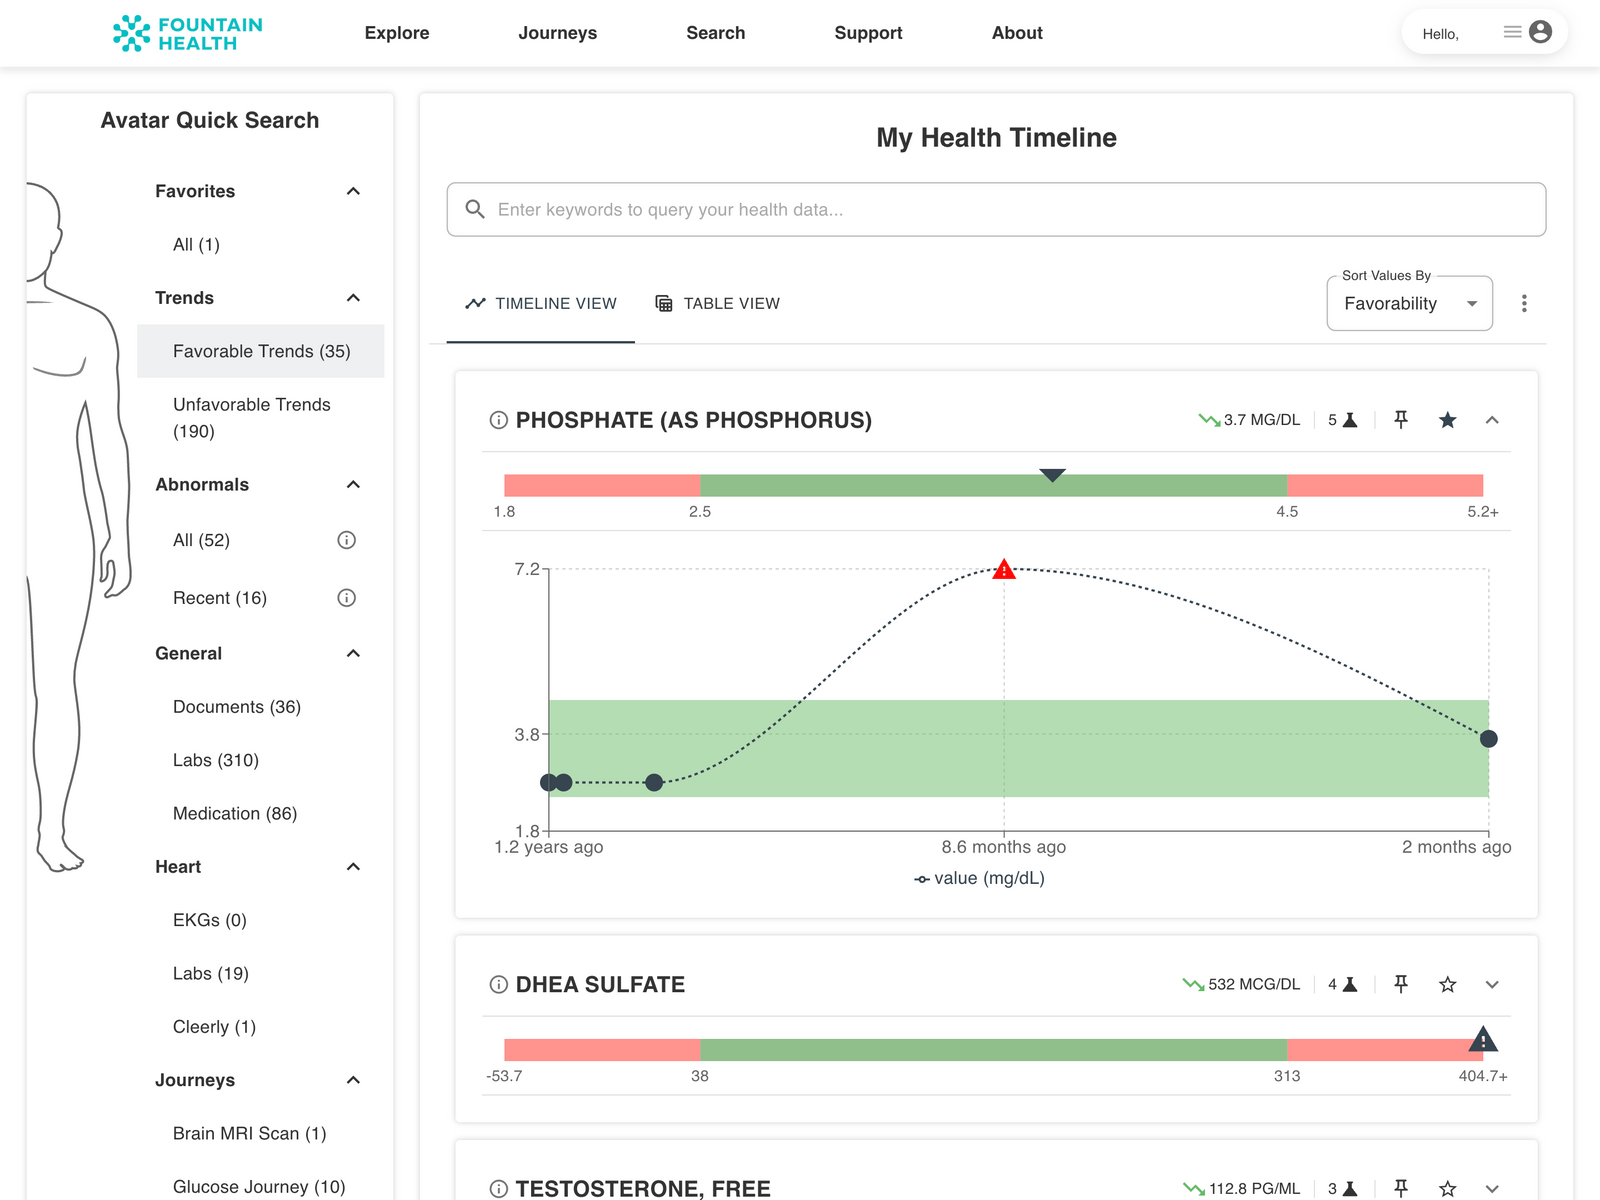The width and height of the screenshot is (1600, 1200).
Task: Open the Sort Values By dropdown
Action: click(x=1409, y=304)
